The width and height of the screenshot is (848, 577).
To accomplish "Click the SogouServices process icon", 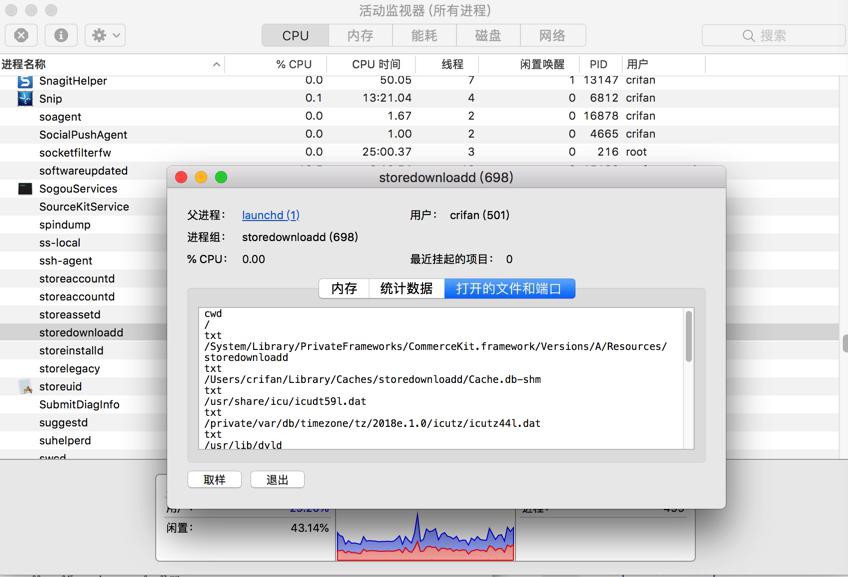I will 25,189.
